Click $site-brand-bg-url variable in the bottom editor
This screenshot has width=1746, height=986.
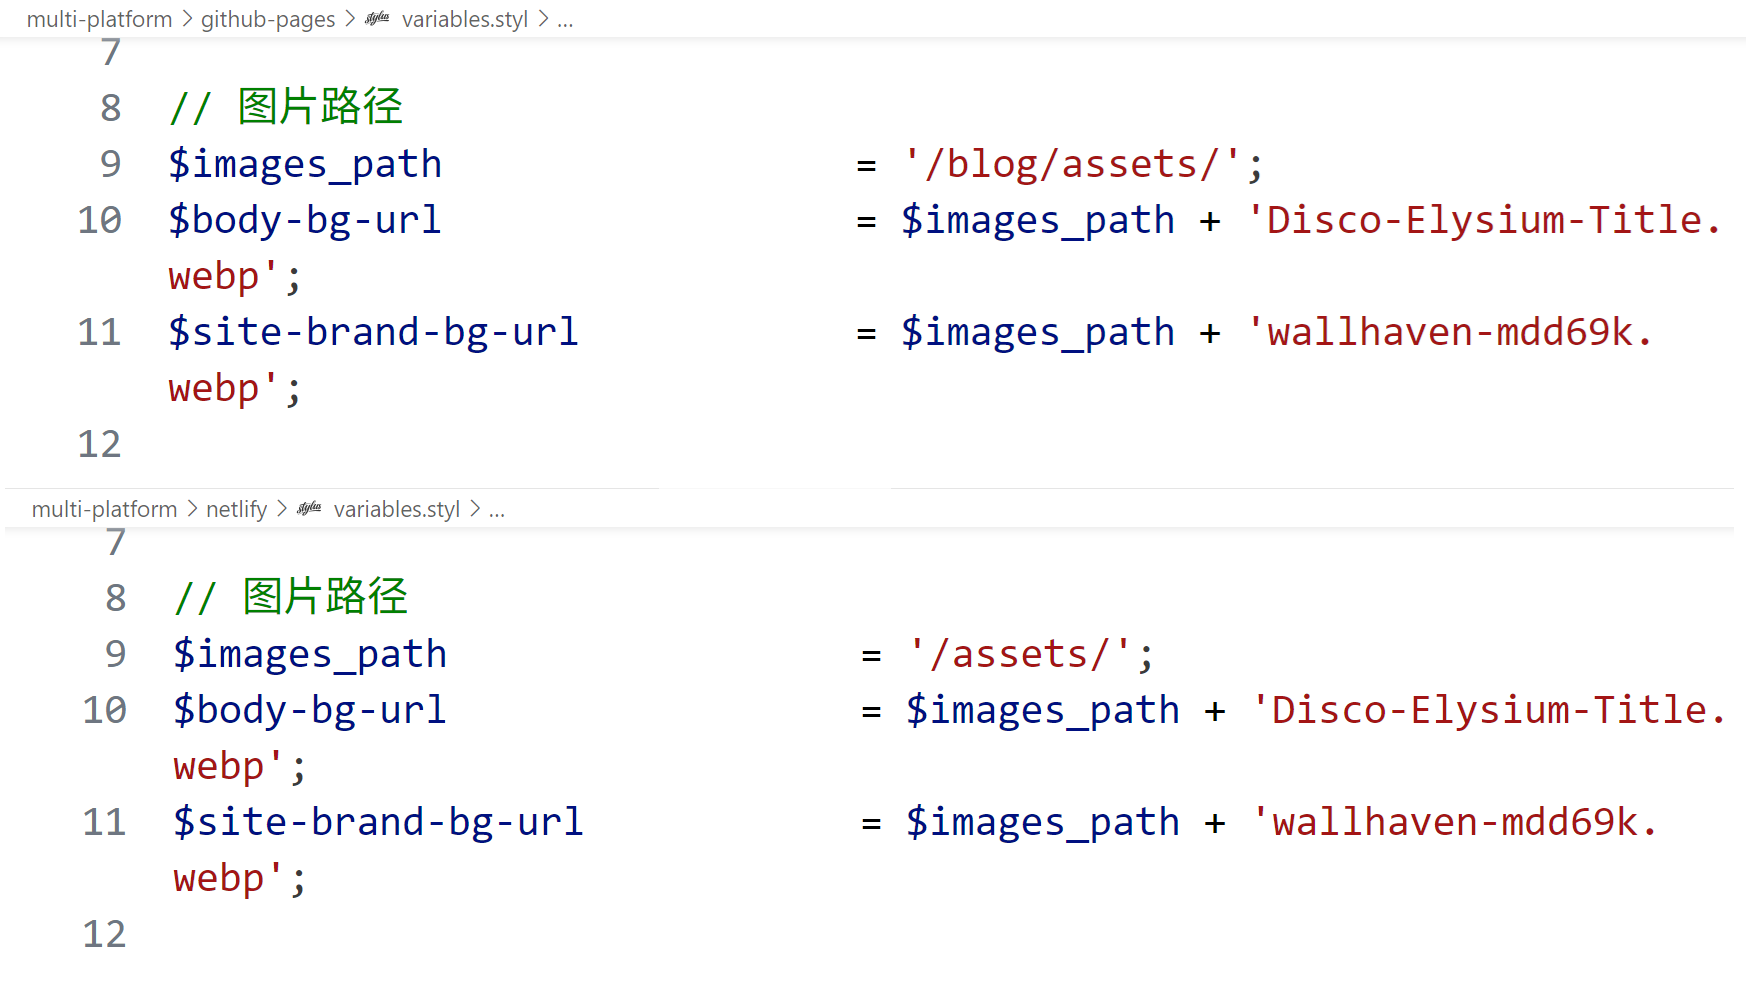[x=378, y=822]
